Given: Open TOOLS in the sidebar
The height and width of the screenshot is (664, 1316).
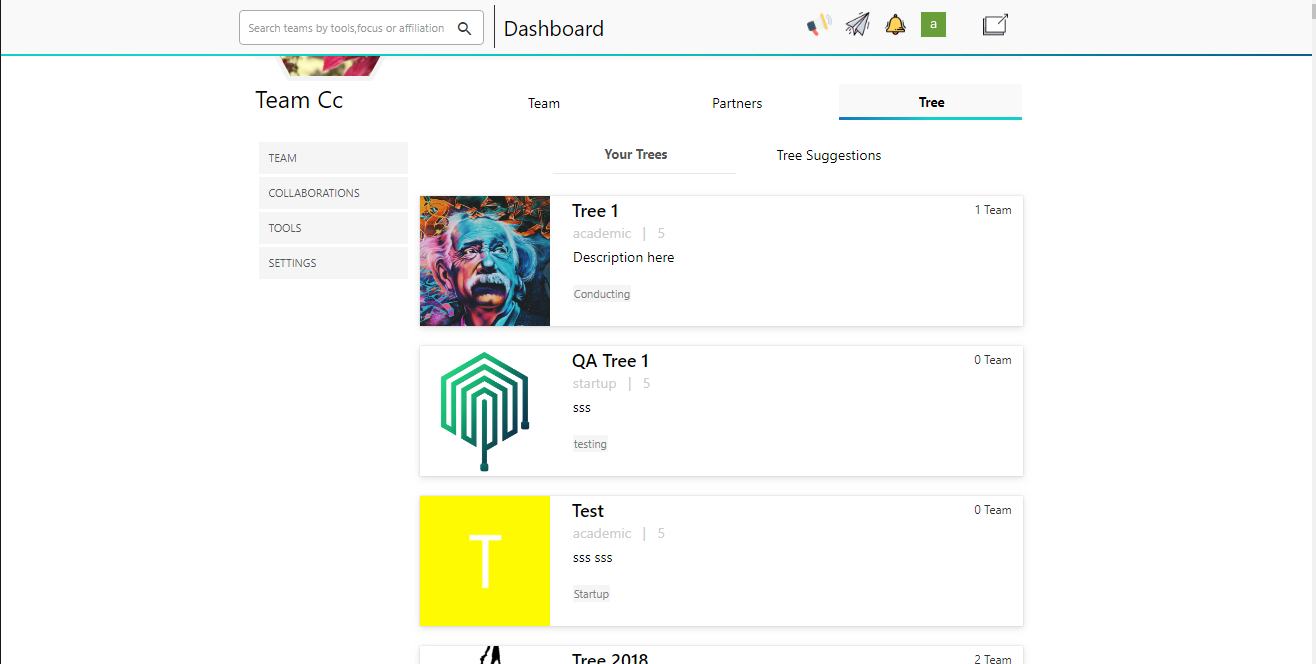Looking at the screenshot, I should point(333,228).
